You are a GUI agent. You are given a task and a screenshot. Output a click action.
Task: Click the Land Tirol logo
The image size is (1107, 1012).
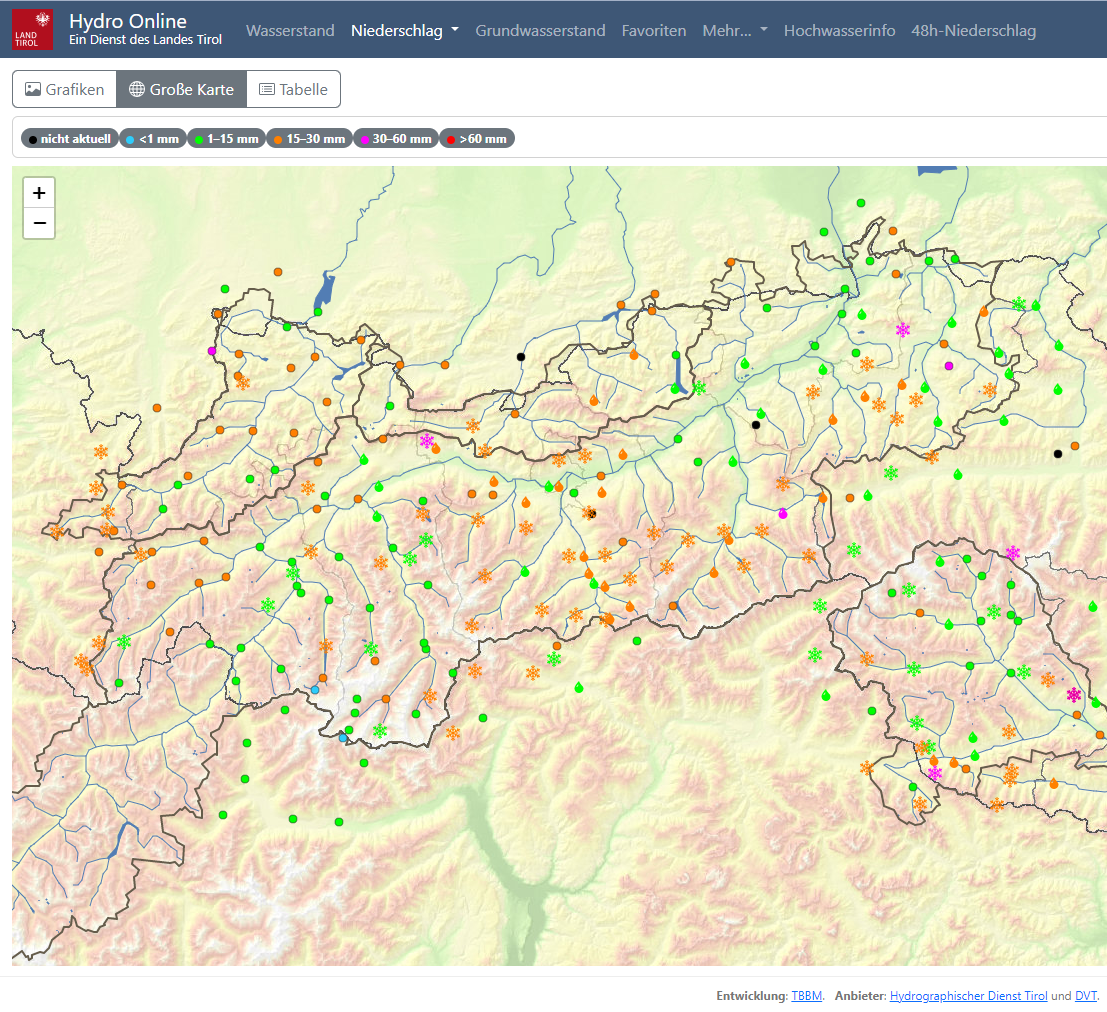point(32,30)
